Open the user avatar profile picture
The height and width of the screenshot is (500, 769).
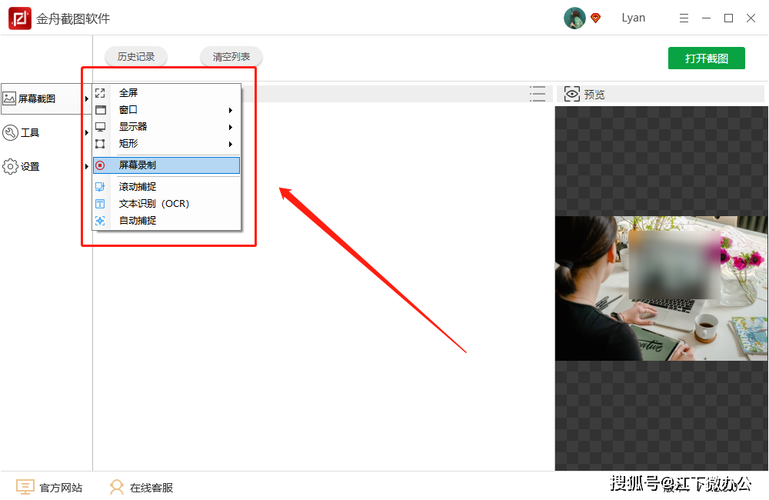tap(574, 18)
